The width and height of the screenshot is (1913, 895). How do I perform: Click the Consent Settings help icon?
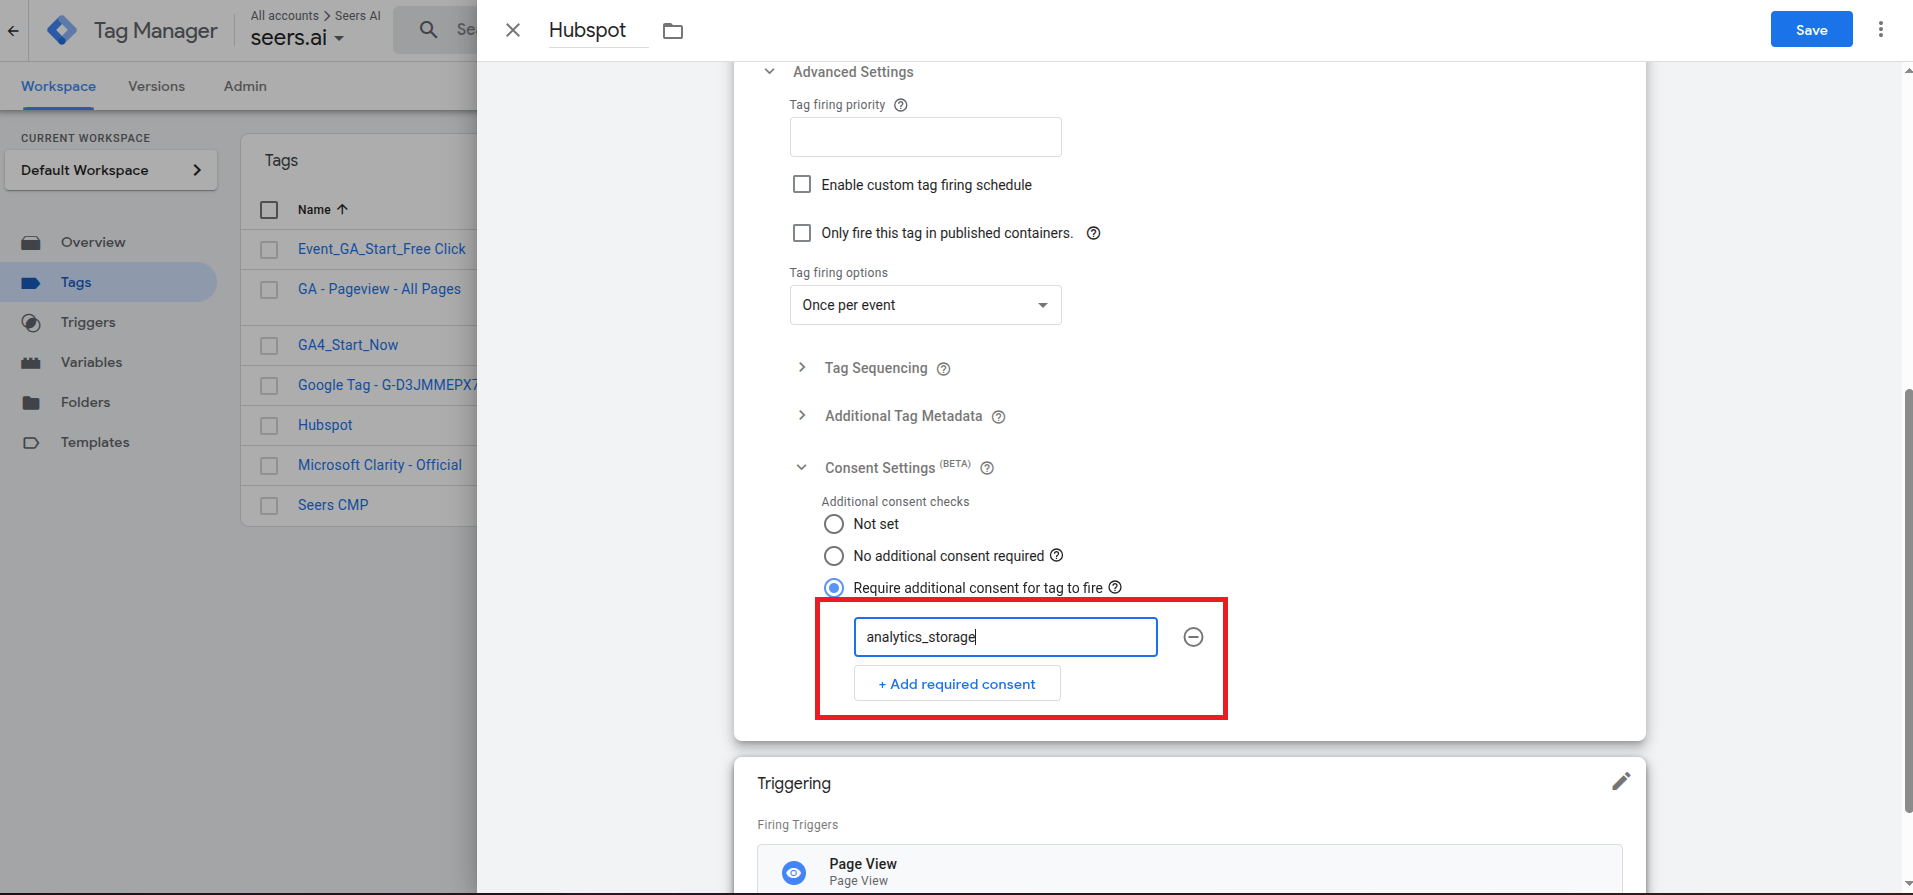[987, 468]
